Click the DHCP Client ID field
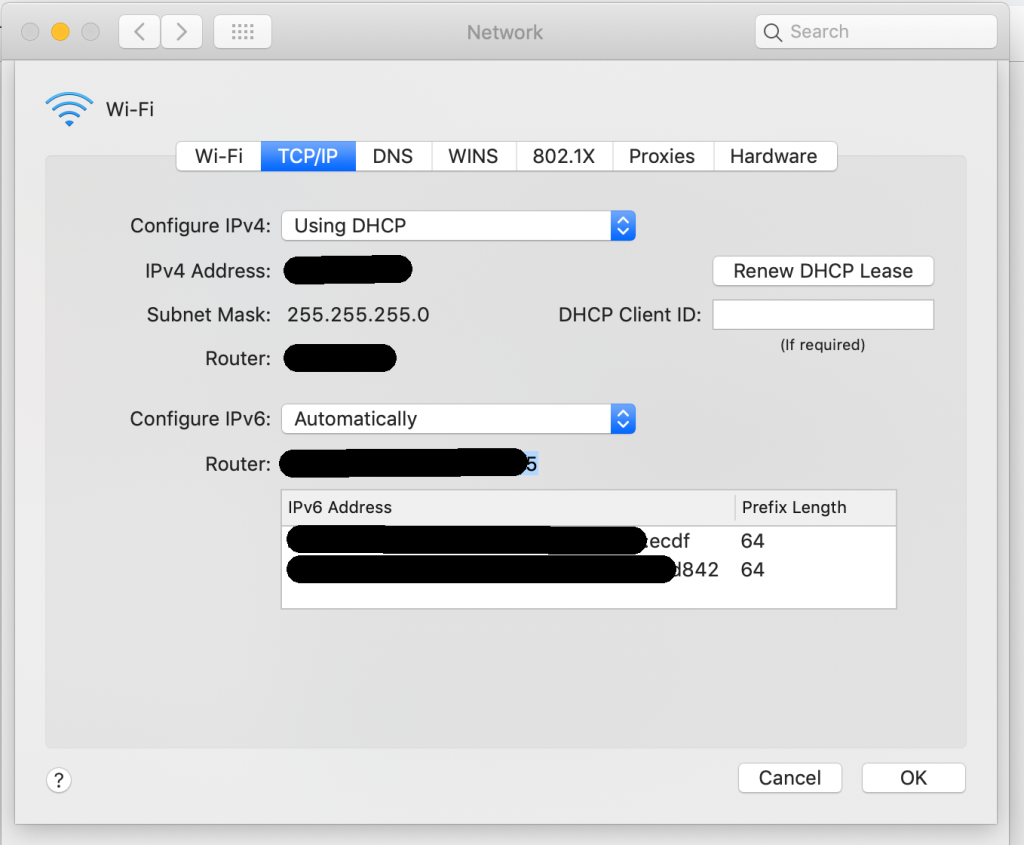1024x845 pixels. click(x=822, y=315)
